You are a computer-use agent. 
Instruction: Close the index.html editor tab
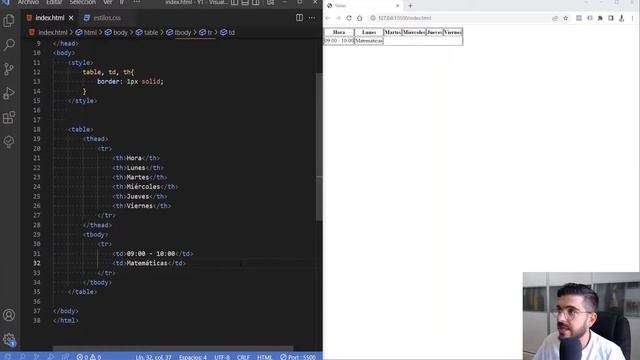point(71,18)
